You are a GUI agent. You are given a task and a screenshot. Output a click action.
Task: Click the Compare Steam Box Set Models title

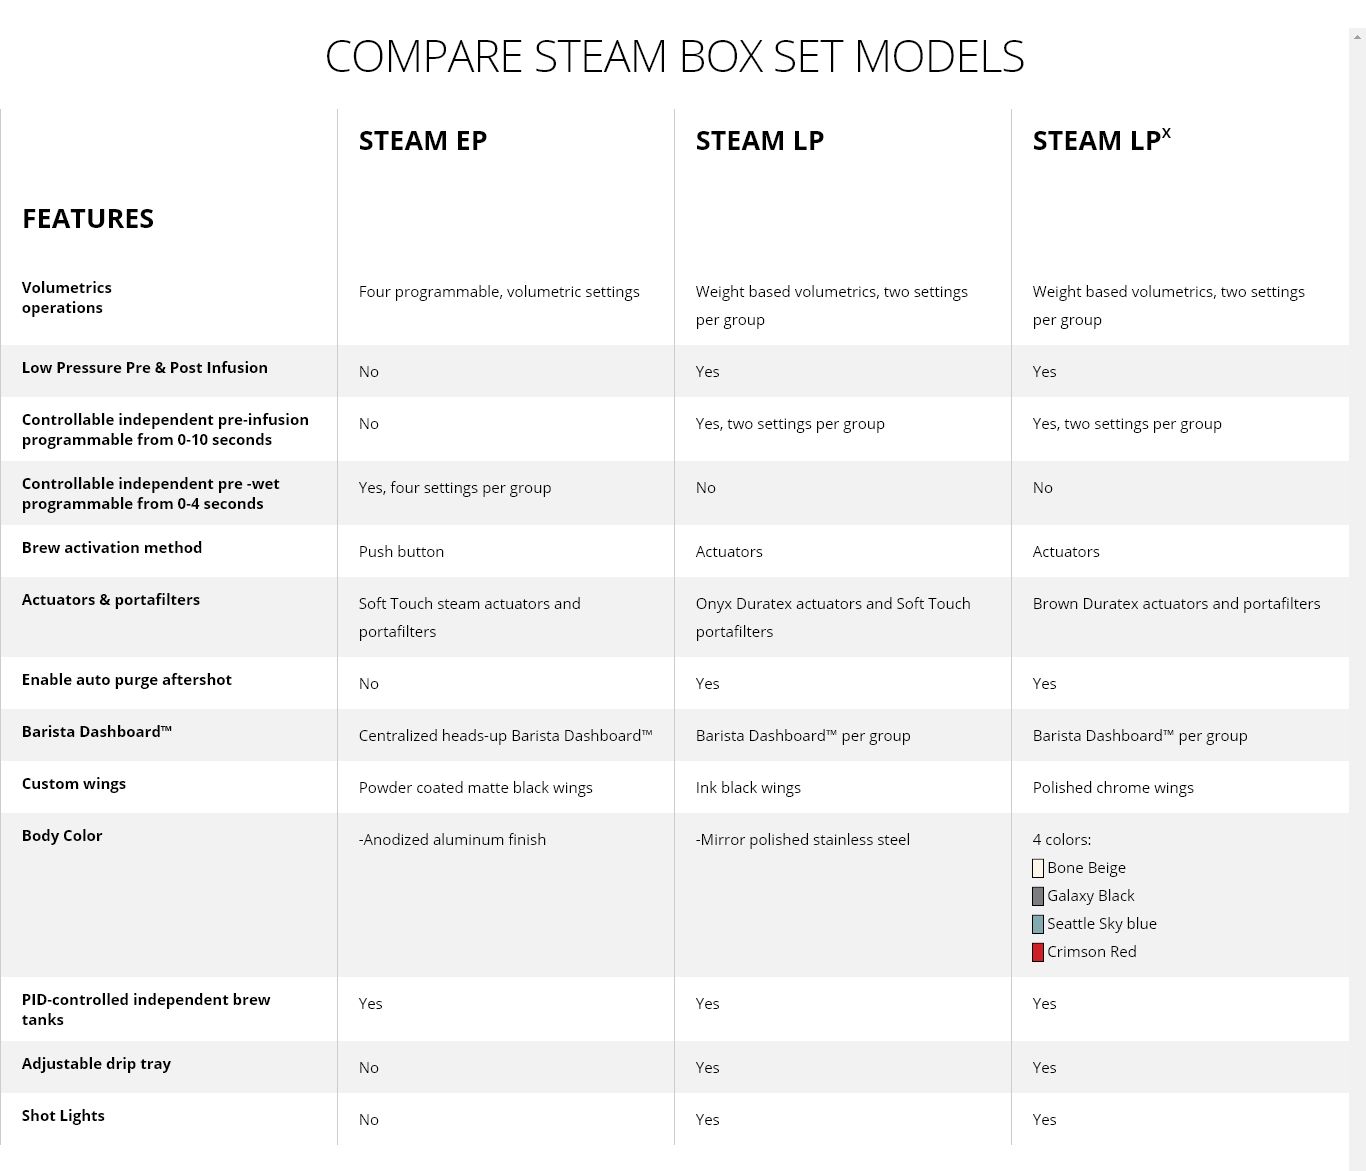[675, 56]
